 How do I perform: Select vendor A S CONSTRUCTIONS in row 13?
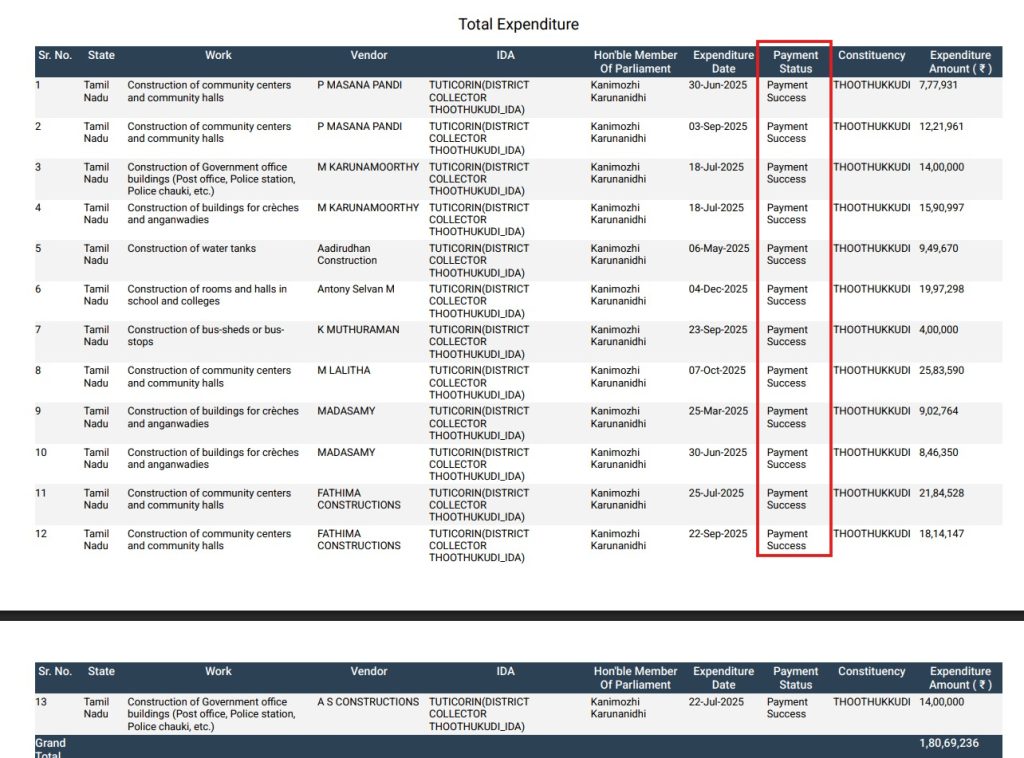point(368,702)
